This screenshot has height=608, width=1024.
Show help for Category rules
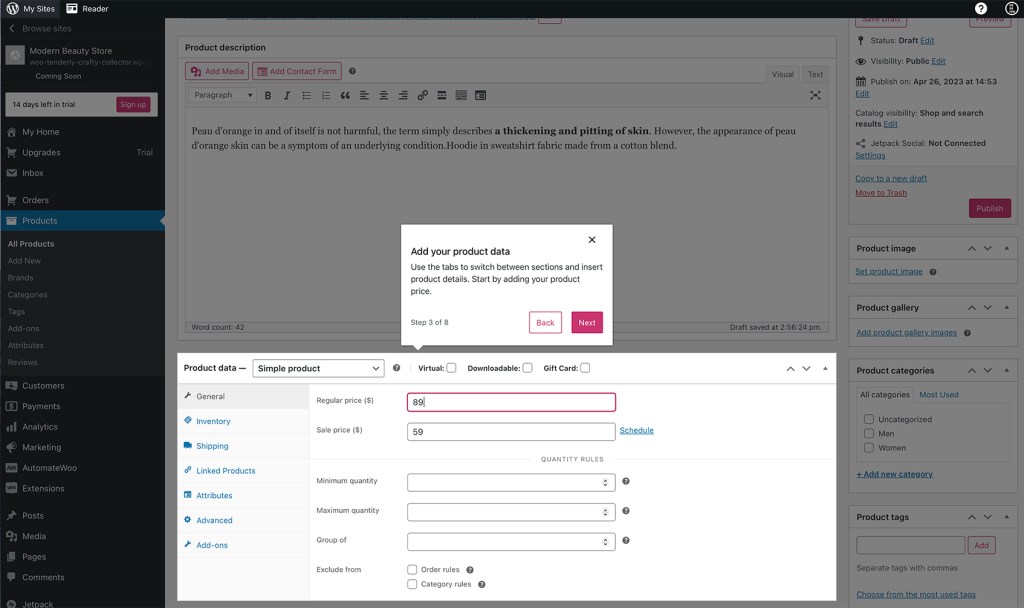tap(481, 584)
